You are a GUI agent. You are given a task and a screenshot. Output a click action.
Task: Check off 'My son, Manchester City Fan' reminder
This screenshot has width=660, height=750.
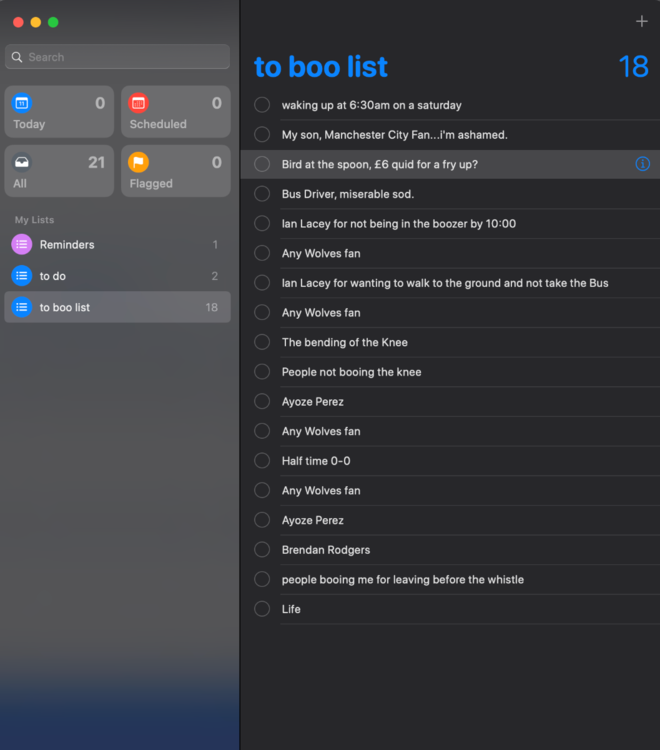pyautogui.click(x=262, y=134)
